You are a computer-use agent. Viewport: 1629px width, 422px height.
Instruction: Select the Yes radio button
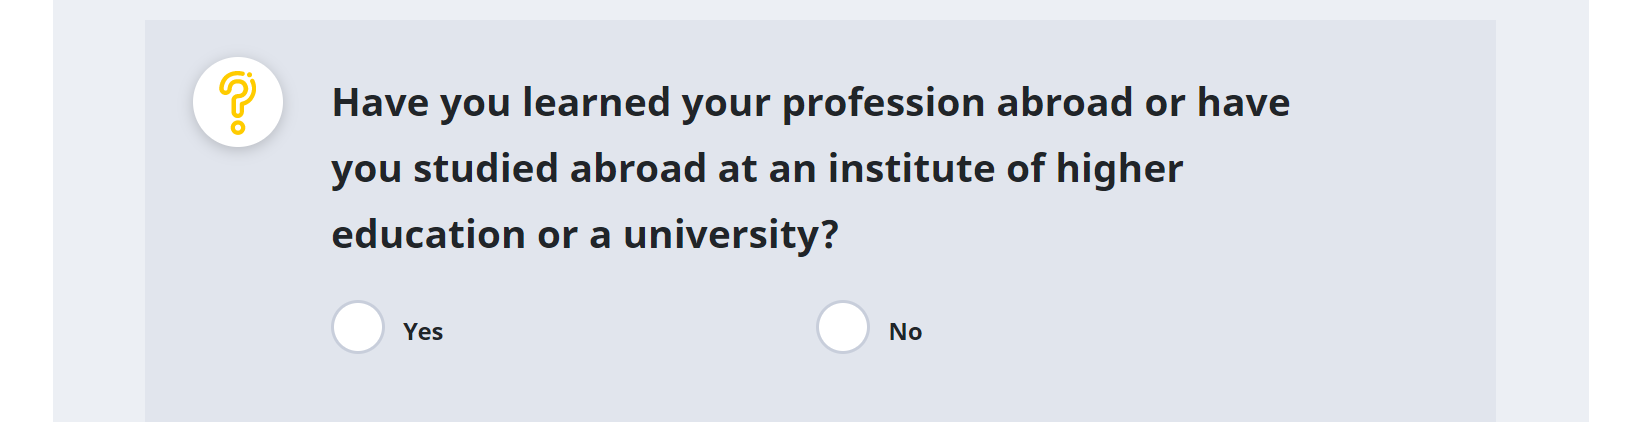point(358,327)
